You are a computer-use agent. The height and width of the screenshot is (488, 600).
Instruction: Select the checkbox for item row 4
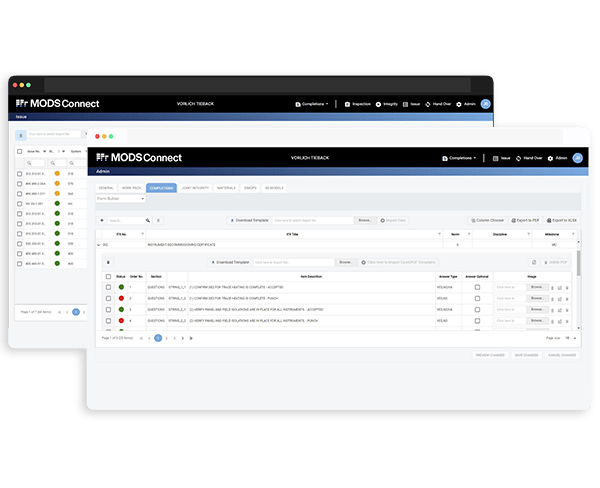click(108, 321)
